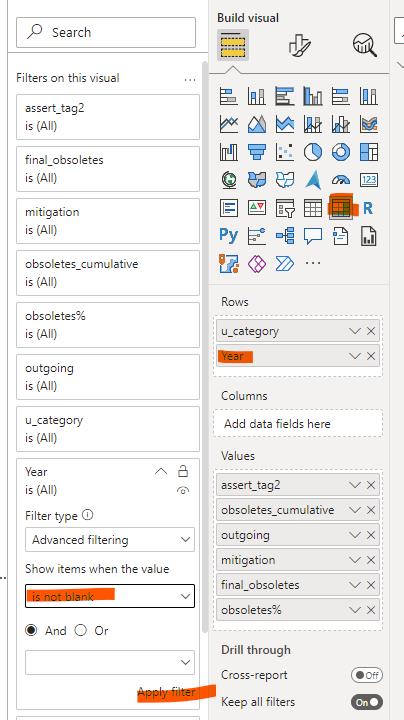The image size is (404, 720).
Task: Select the table visual
Action: tap(313, 208)
